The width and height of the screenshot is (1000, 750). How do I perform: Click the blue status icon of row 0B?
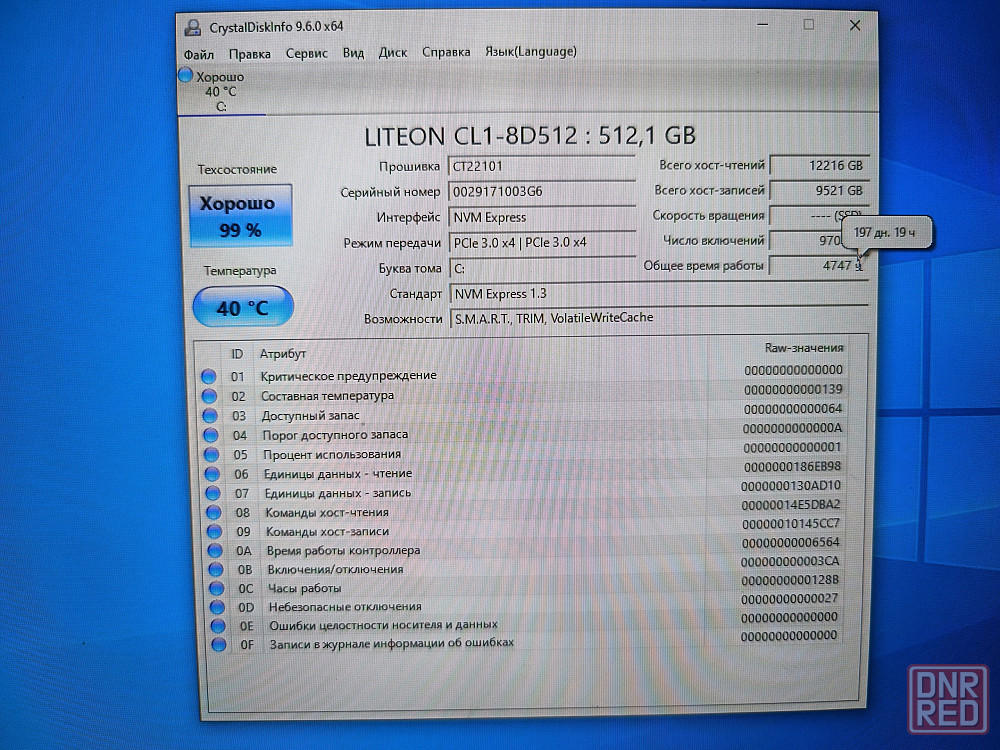click(216, 570)
